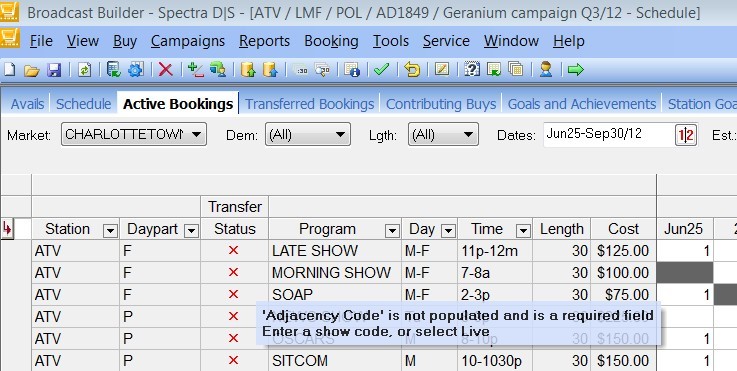Viewport: 737px width, 371px height.
Task: Switch to the Contributing Buys tab
Action: point(441,104)
